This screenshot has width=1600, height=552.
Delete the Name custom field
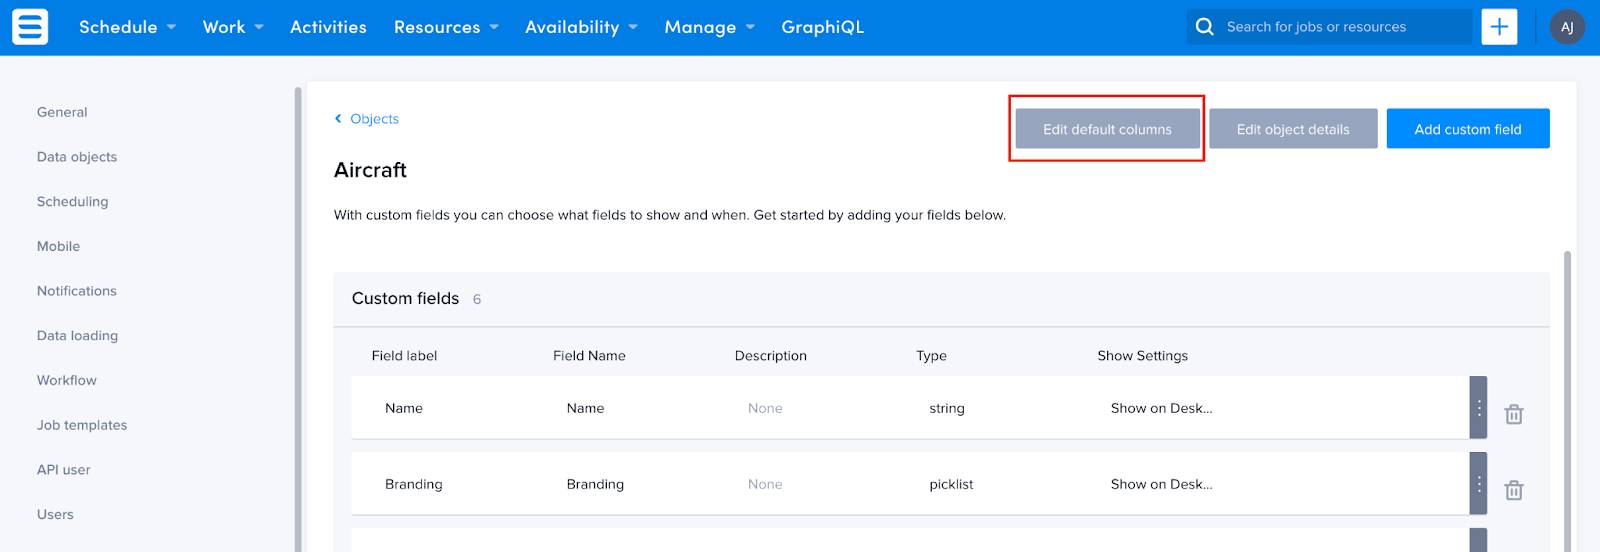(x=1514, y=414)
